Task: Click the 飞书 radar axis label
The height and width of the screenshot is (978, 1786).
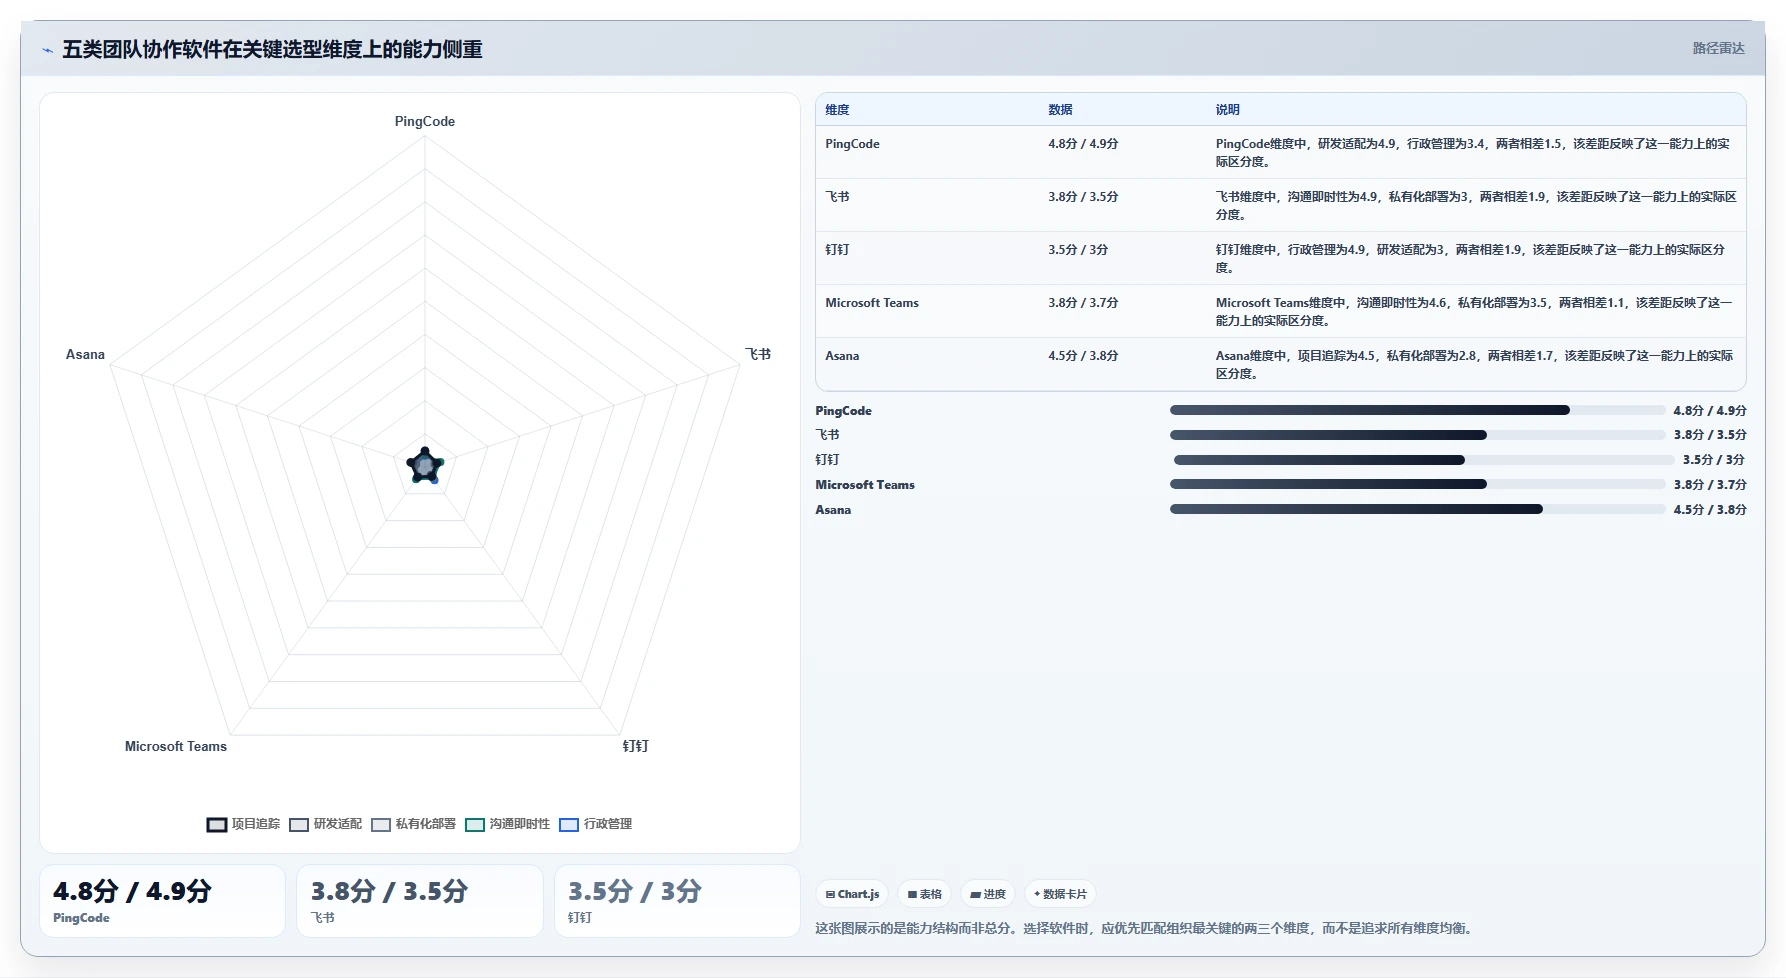Action: tap(758, 354)
